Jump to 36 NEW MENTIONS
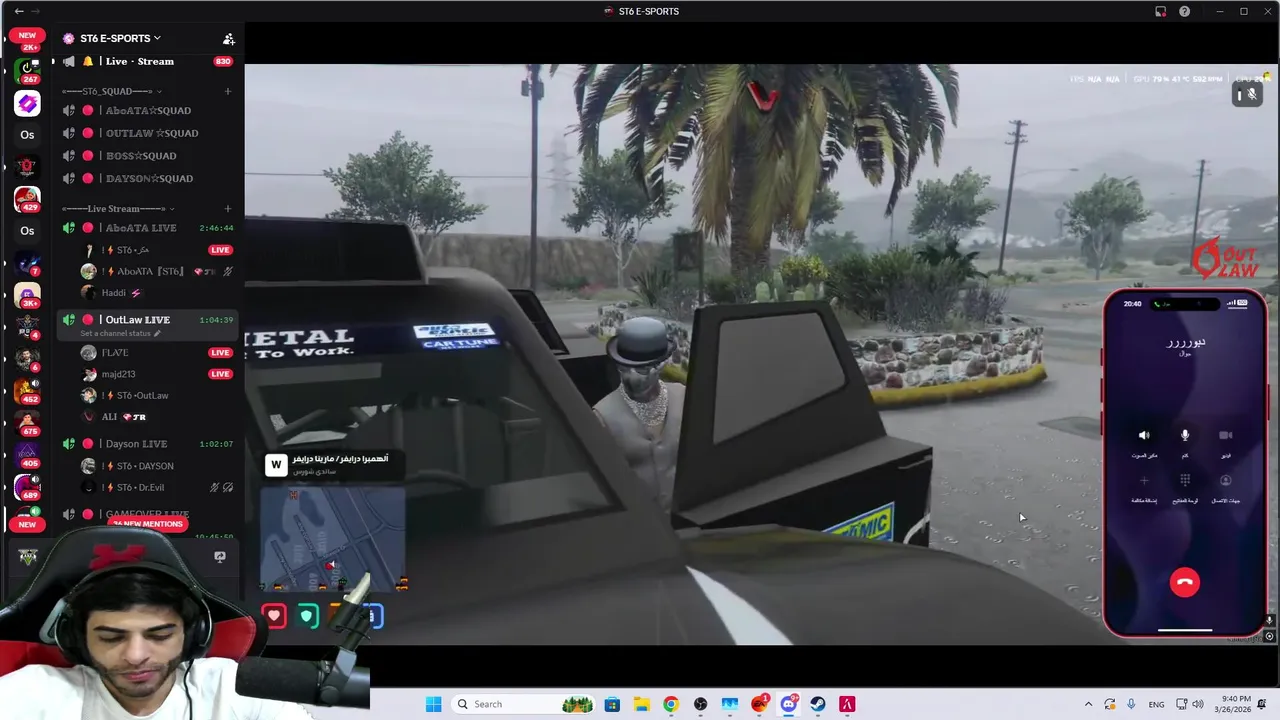 click(x=147, y=524)
